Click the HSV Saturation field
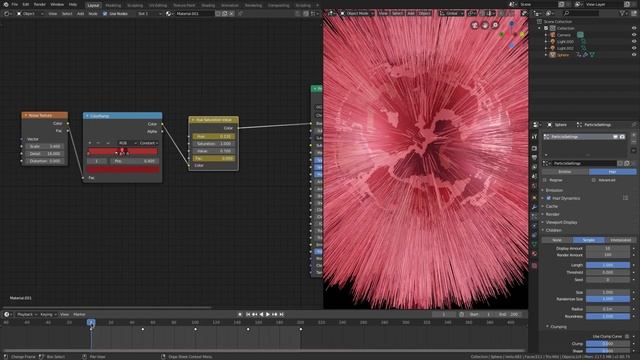The width and height of the screenshot is (640, 360). (x=213, y=144)
